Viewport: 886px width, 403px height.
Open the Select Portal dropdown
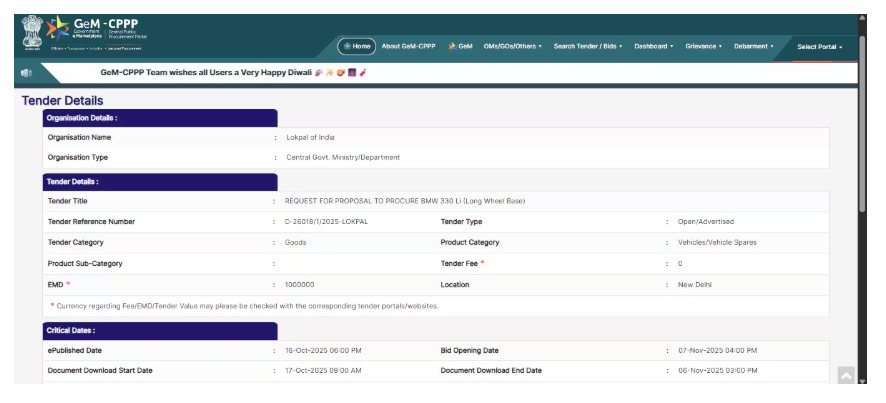pyautogui.click(x=819, y=47)
